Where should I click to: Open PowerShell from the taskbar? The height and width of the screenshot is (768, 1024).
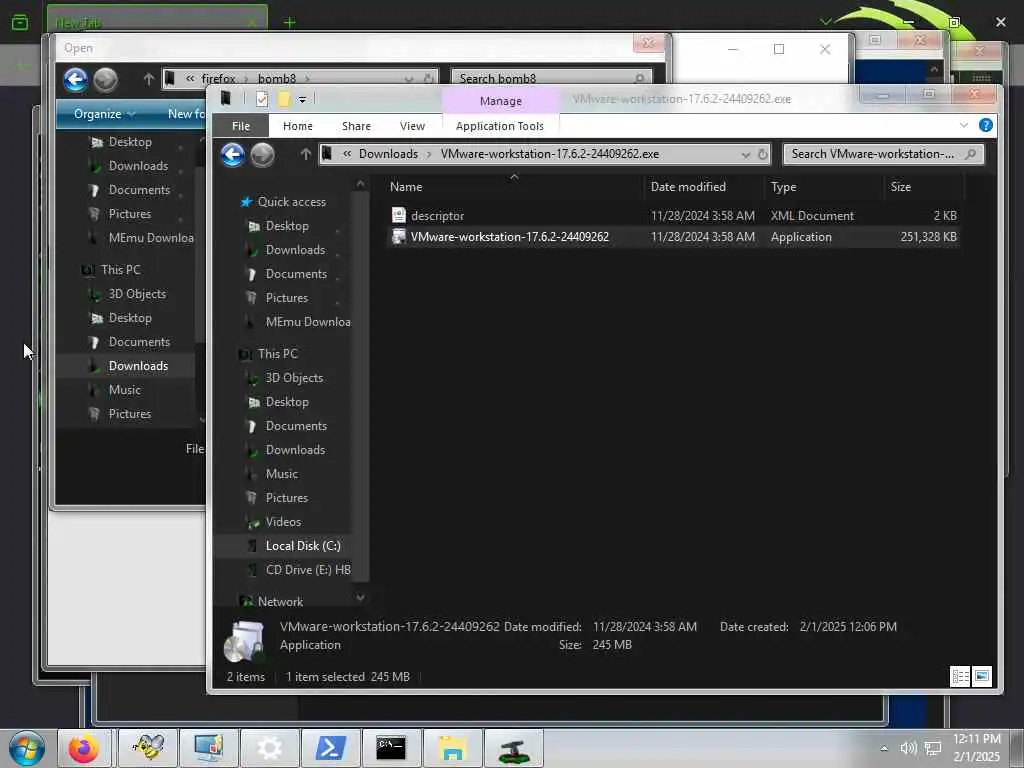click(x=330, y=748)
